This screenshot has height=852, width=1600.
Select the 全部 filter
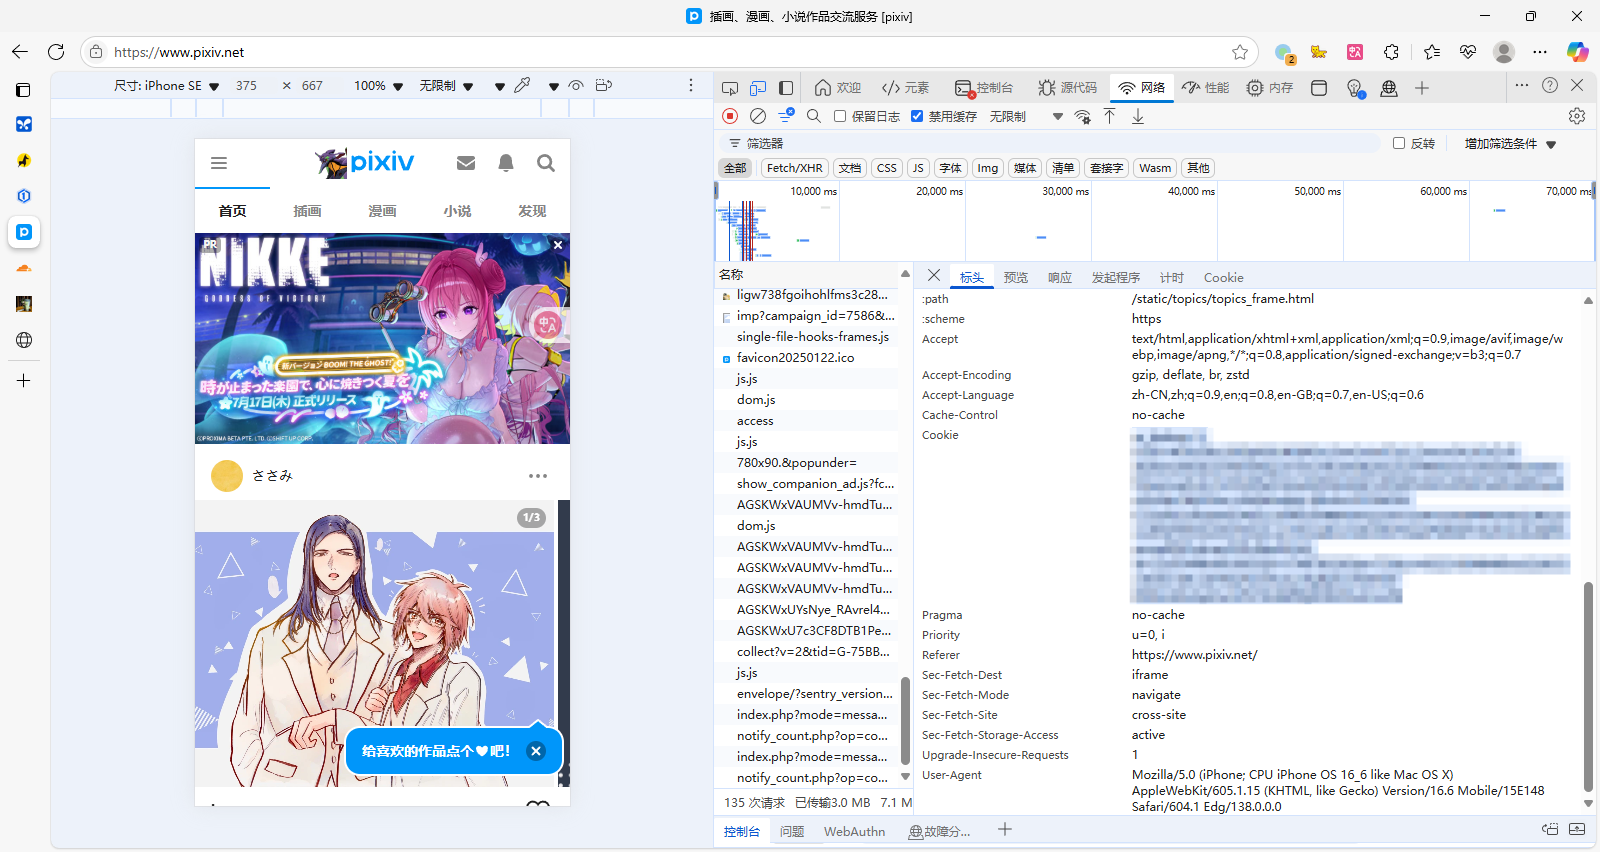coord(735,168)
